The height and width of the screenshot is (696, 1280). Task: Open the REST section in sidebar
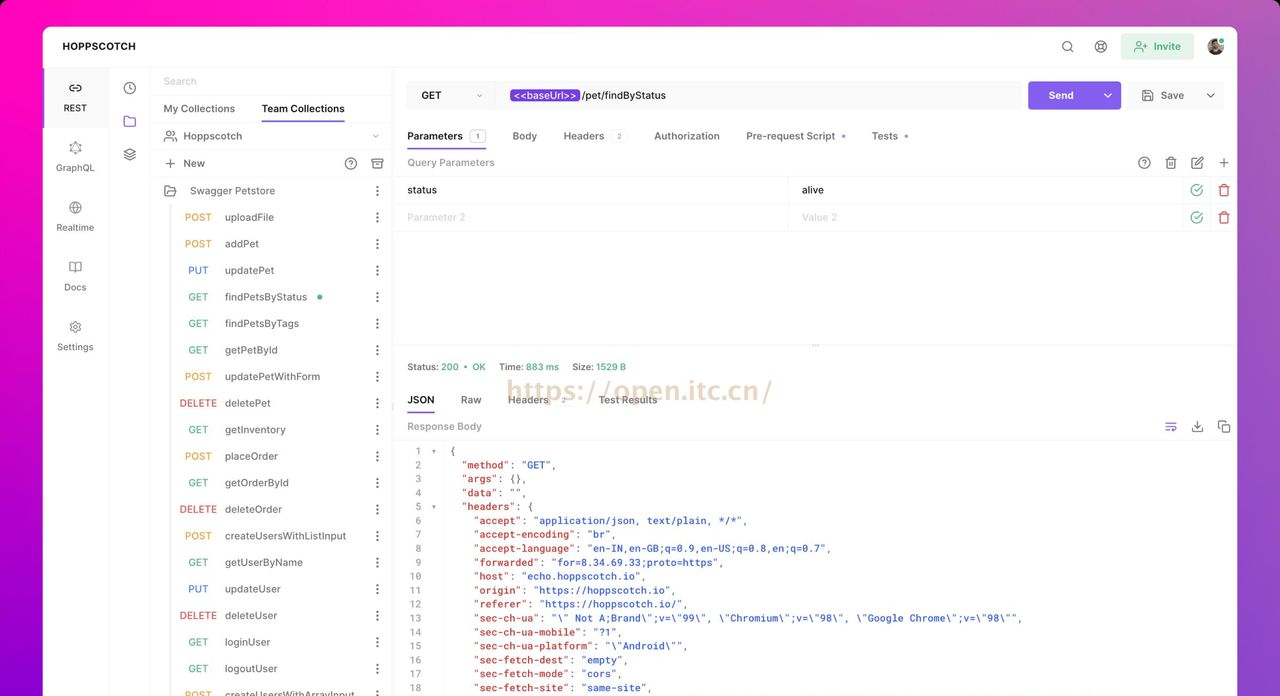tap(75, 97)
